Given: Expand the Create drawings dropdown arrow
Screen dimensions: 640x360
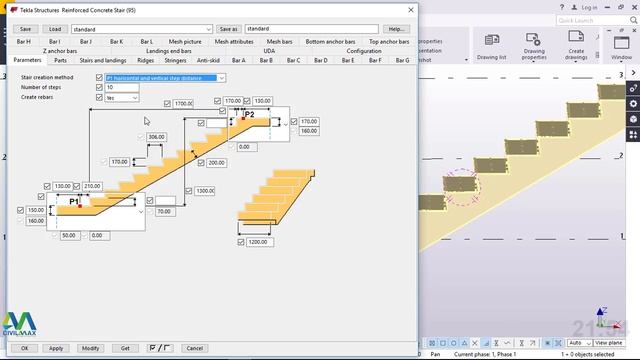Looking at the screenshot, I should click(x=576, y=62).
